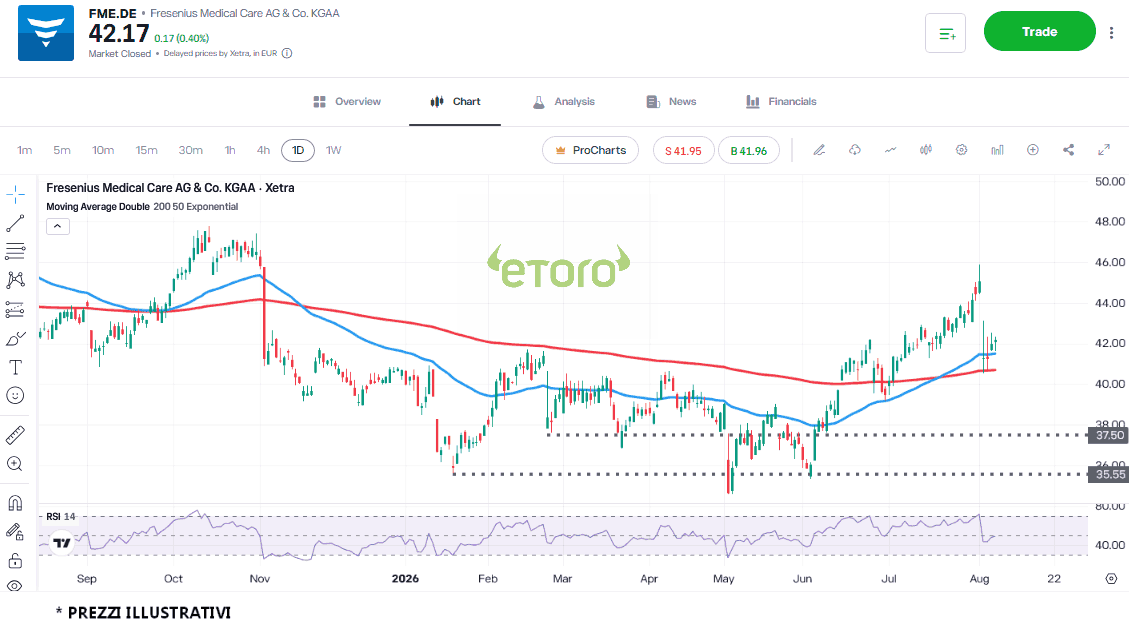Click the buy price B 41.96 button
The width and height of the screenshot is (1129, 623).
(x=749, y=151)
